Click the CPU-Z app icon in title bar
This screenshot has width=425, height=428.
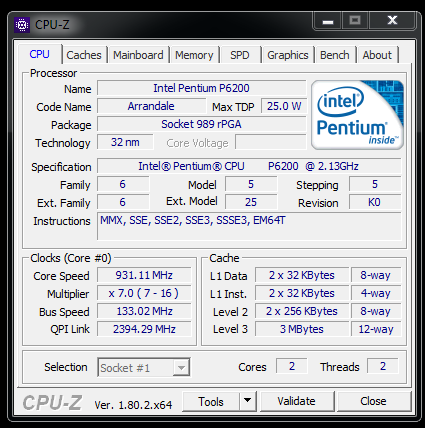point(22,25)
